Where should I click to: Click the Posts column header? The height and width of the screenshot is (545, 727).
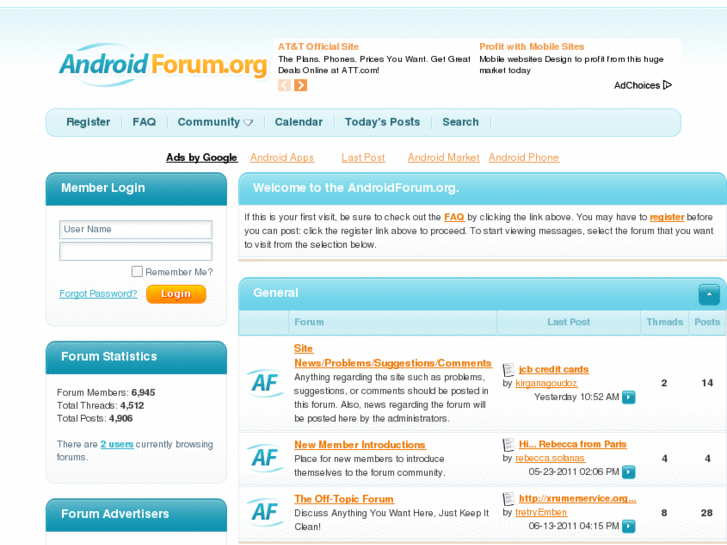707,322
